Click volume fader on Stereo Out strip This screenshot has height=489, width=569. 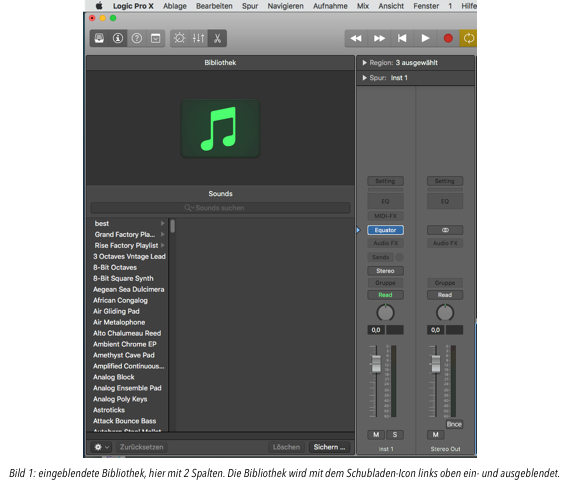click(x=435, y=363)
